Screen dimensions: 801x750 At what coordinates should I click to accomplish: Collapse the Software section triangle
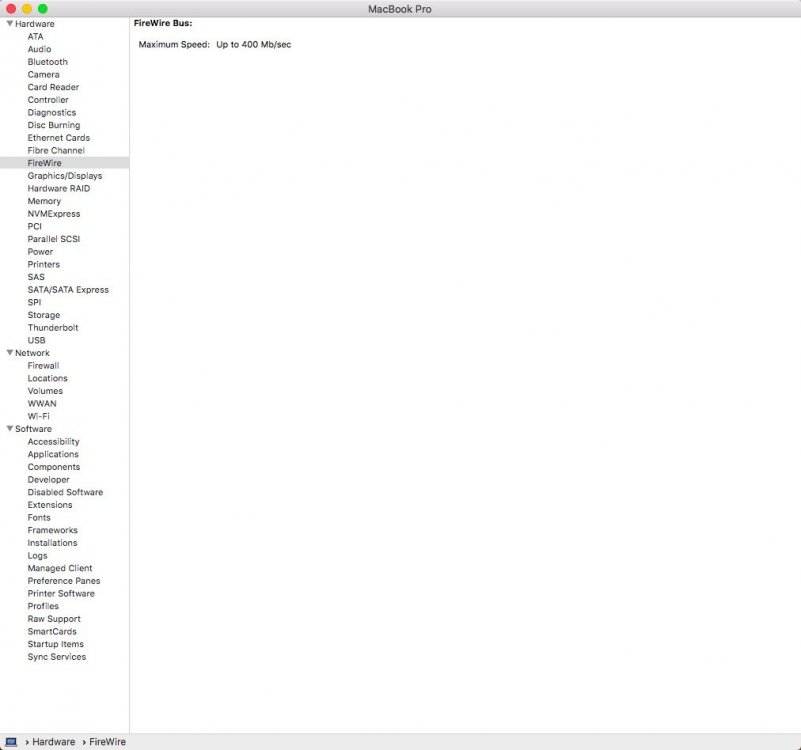coord(10,429)
